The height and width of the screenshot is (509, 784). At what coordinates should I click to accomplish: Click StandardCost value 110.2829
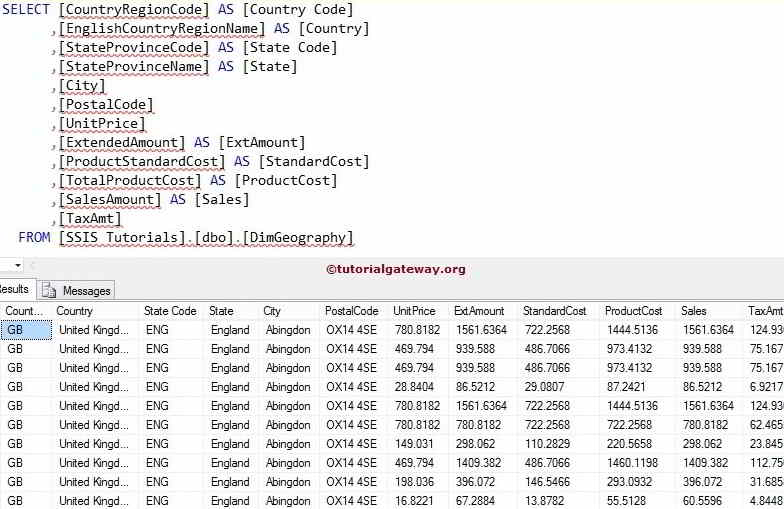click(547, 444)
